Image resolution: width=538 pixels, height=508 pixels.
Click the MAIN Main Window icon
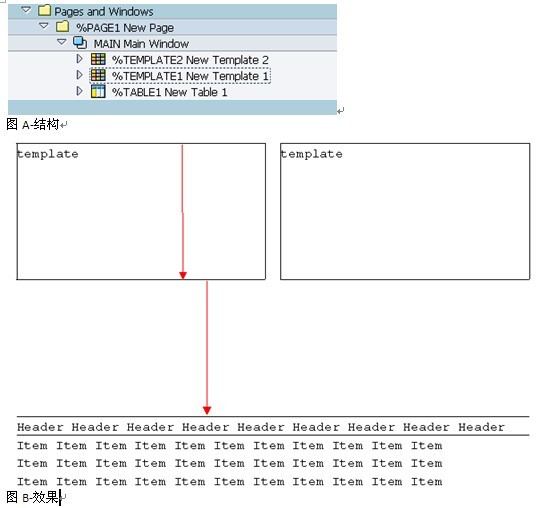coord(80,43)
